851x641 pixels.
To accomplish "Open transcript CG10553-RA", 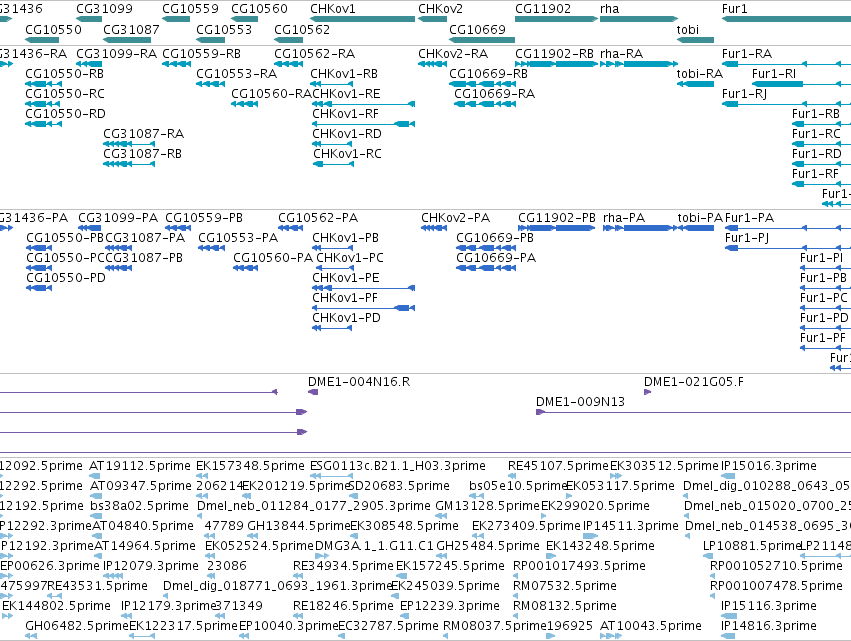I will (x=236, y=74).
